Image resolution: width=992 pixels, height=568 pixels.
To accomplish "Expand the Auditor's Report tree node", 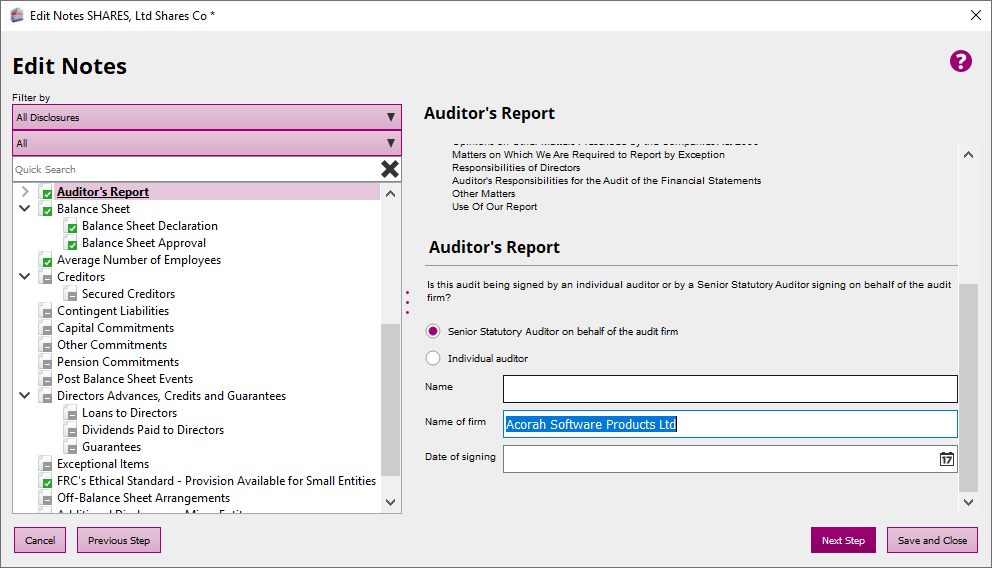I will [25, 192].
